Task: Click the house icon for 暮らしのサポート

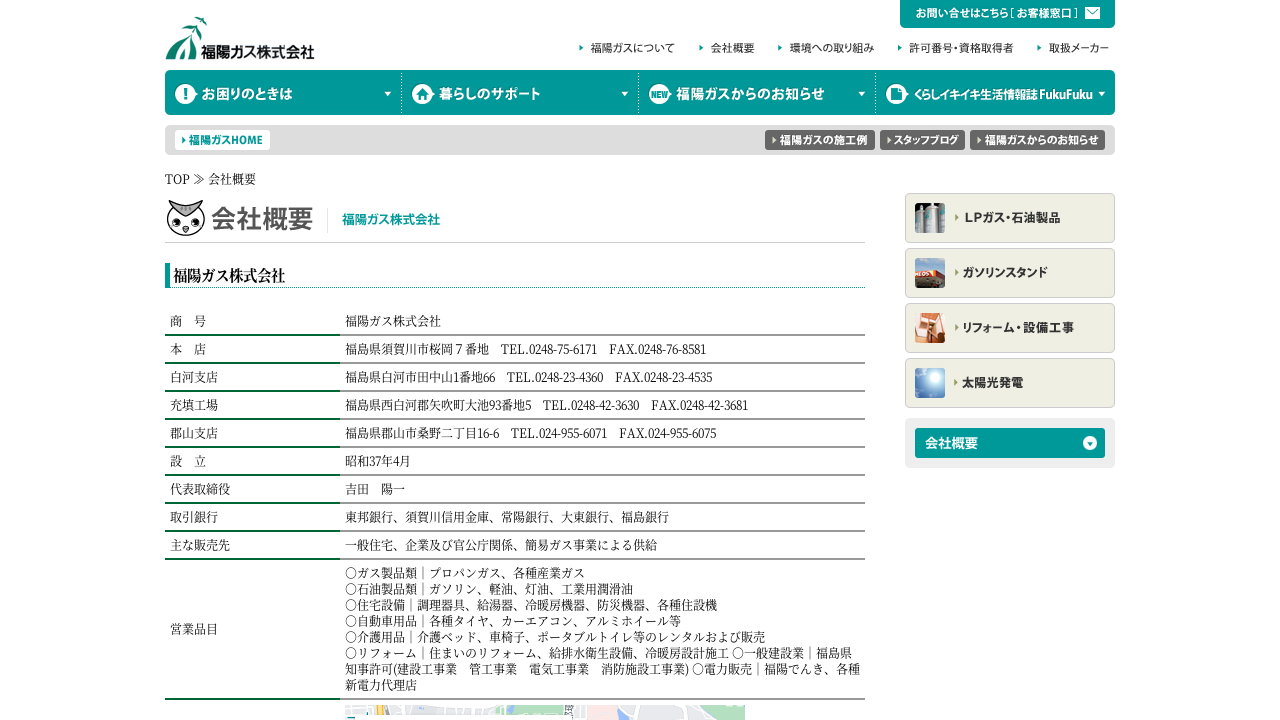Action: coord(422,94)
